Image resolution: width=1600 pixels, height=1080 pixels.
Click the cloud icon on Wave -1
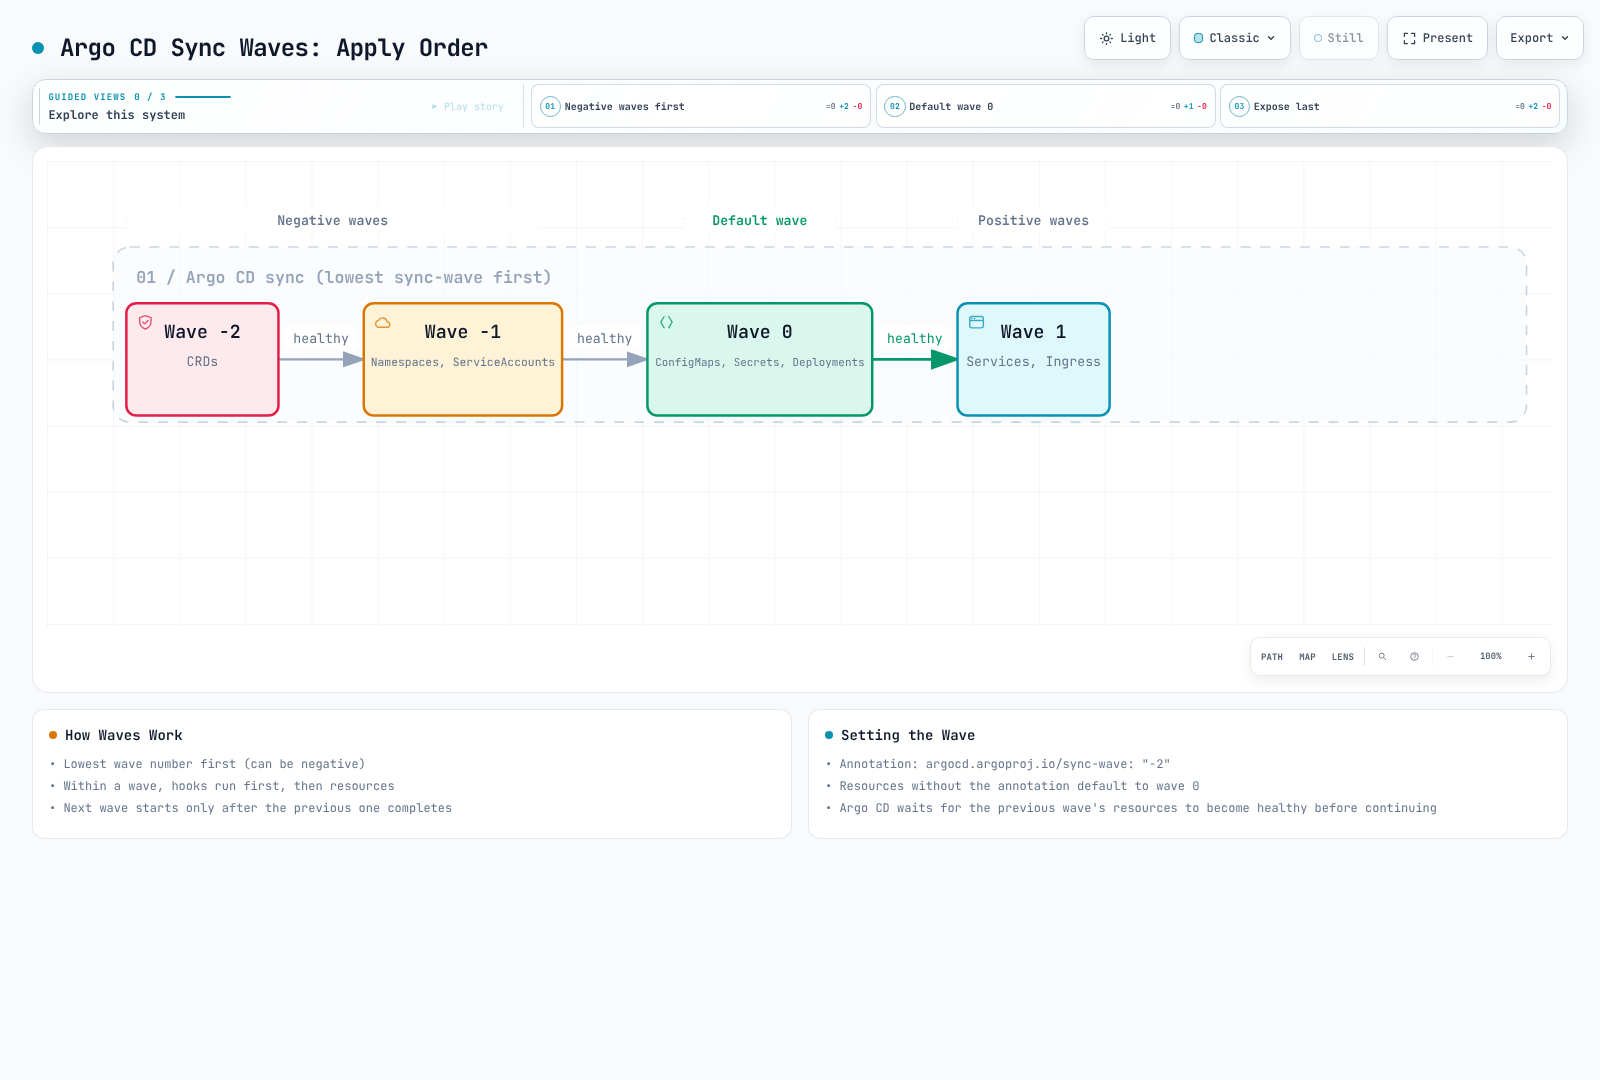(x=383, y=322)
